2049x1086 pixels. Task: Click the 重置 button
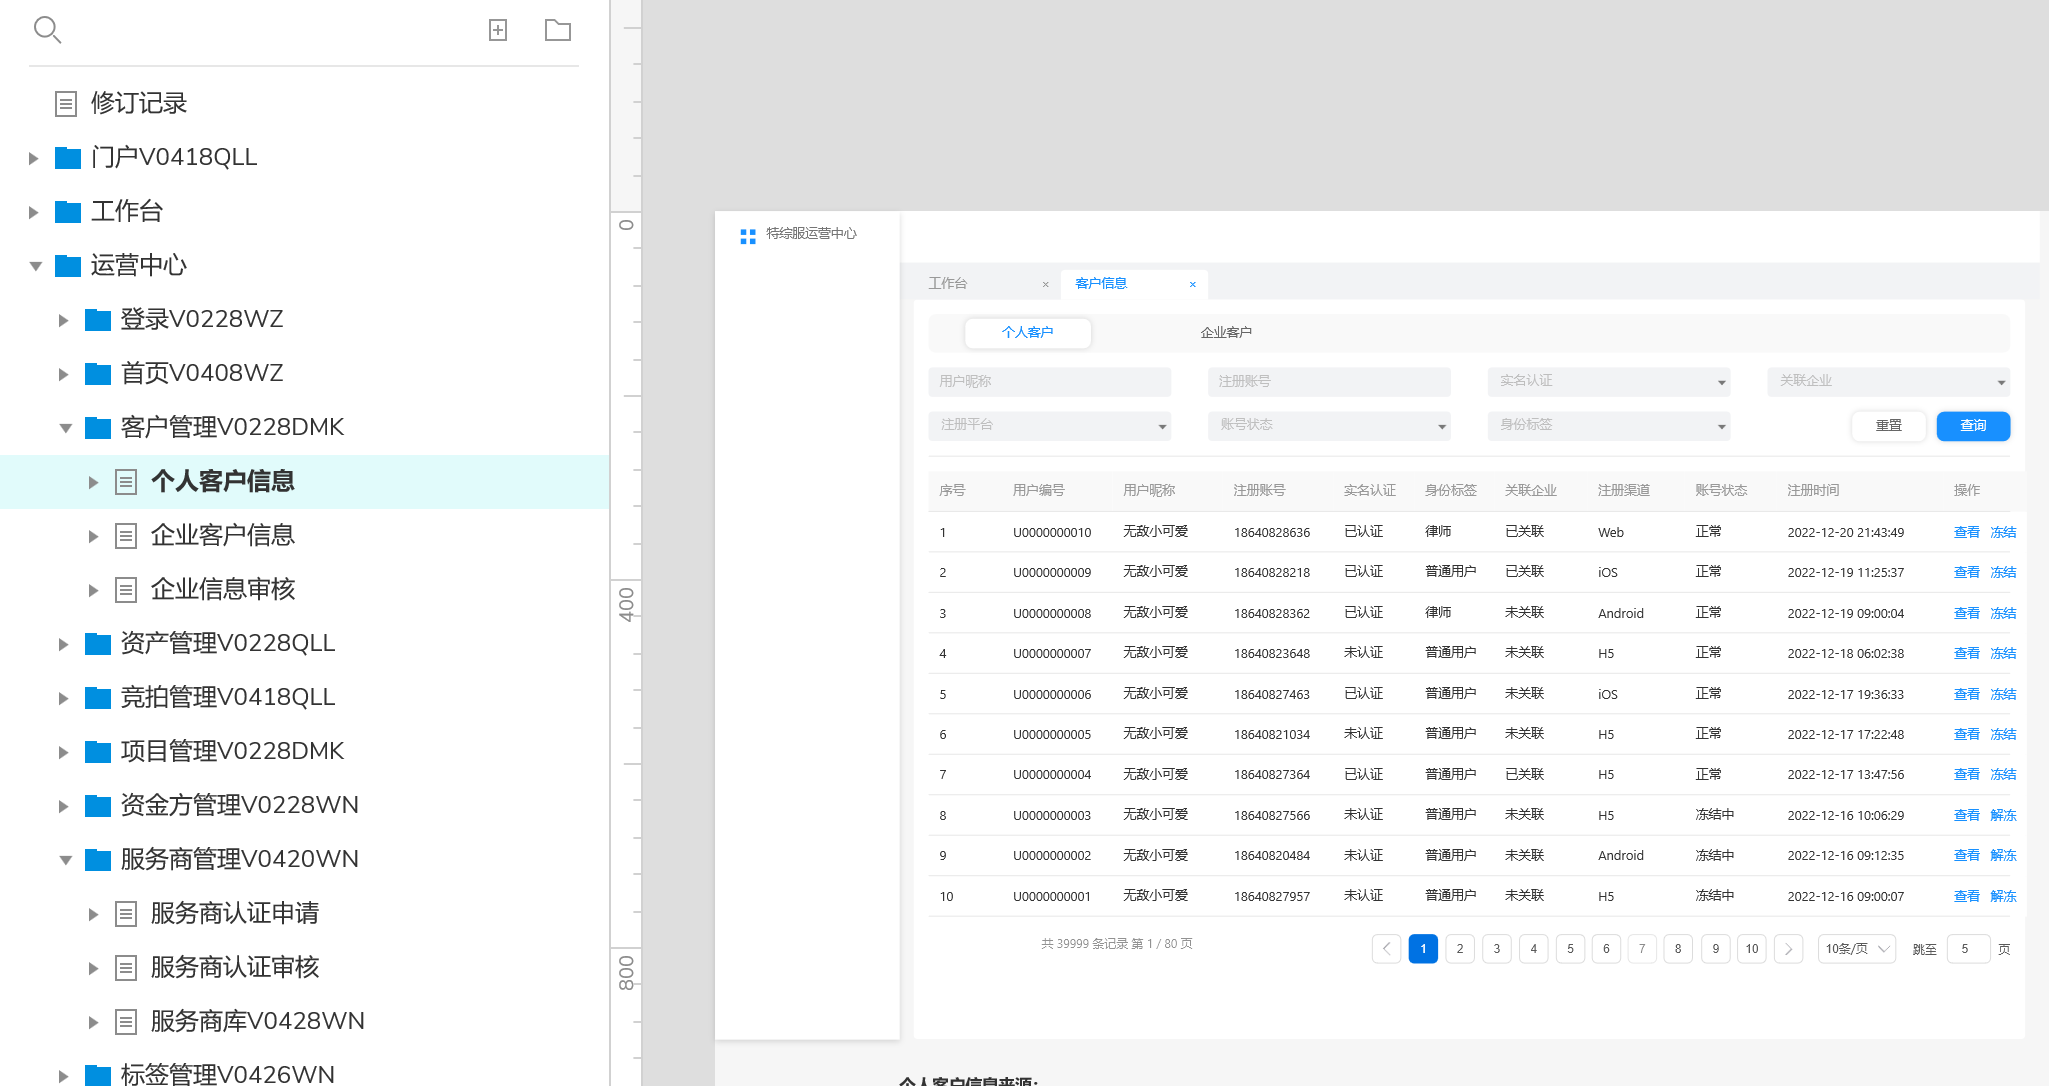[1888, 426]
